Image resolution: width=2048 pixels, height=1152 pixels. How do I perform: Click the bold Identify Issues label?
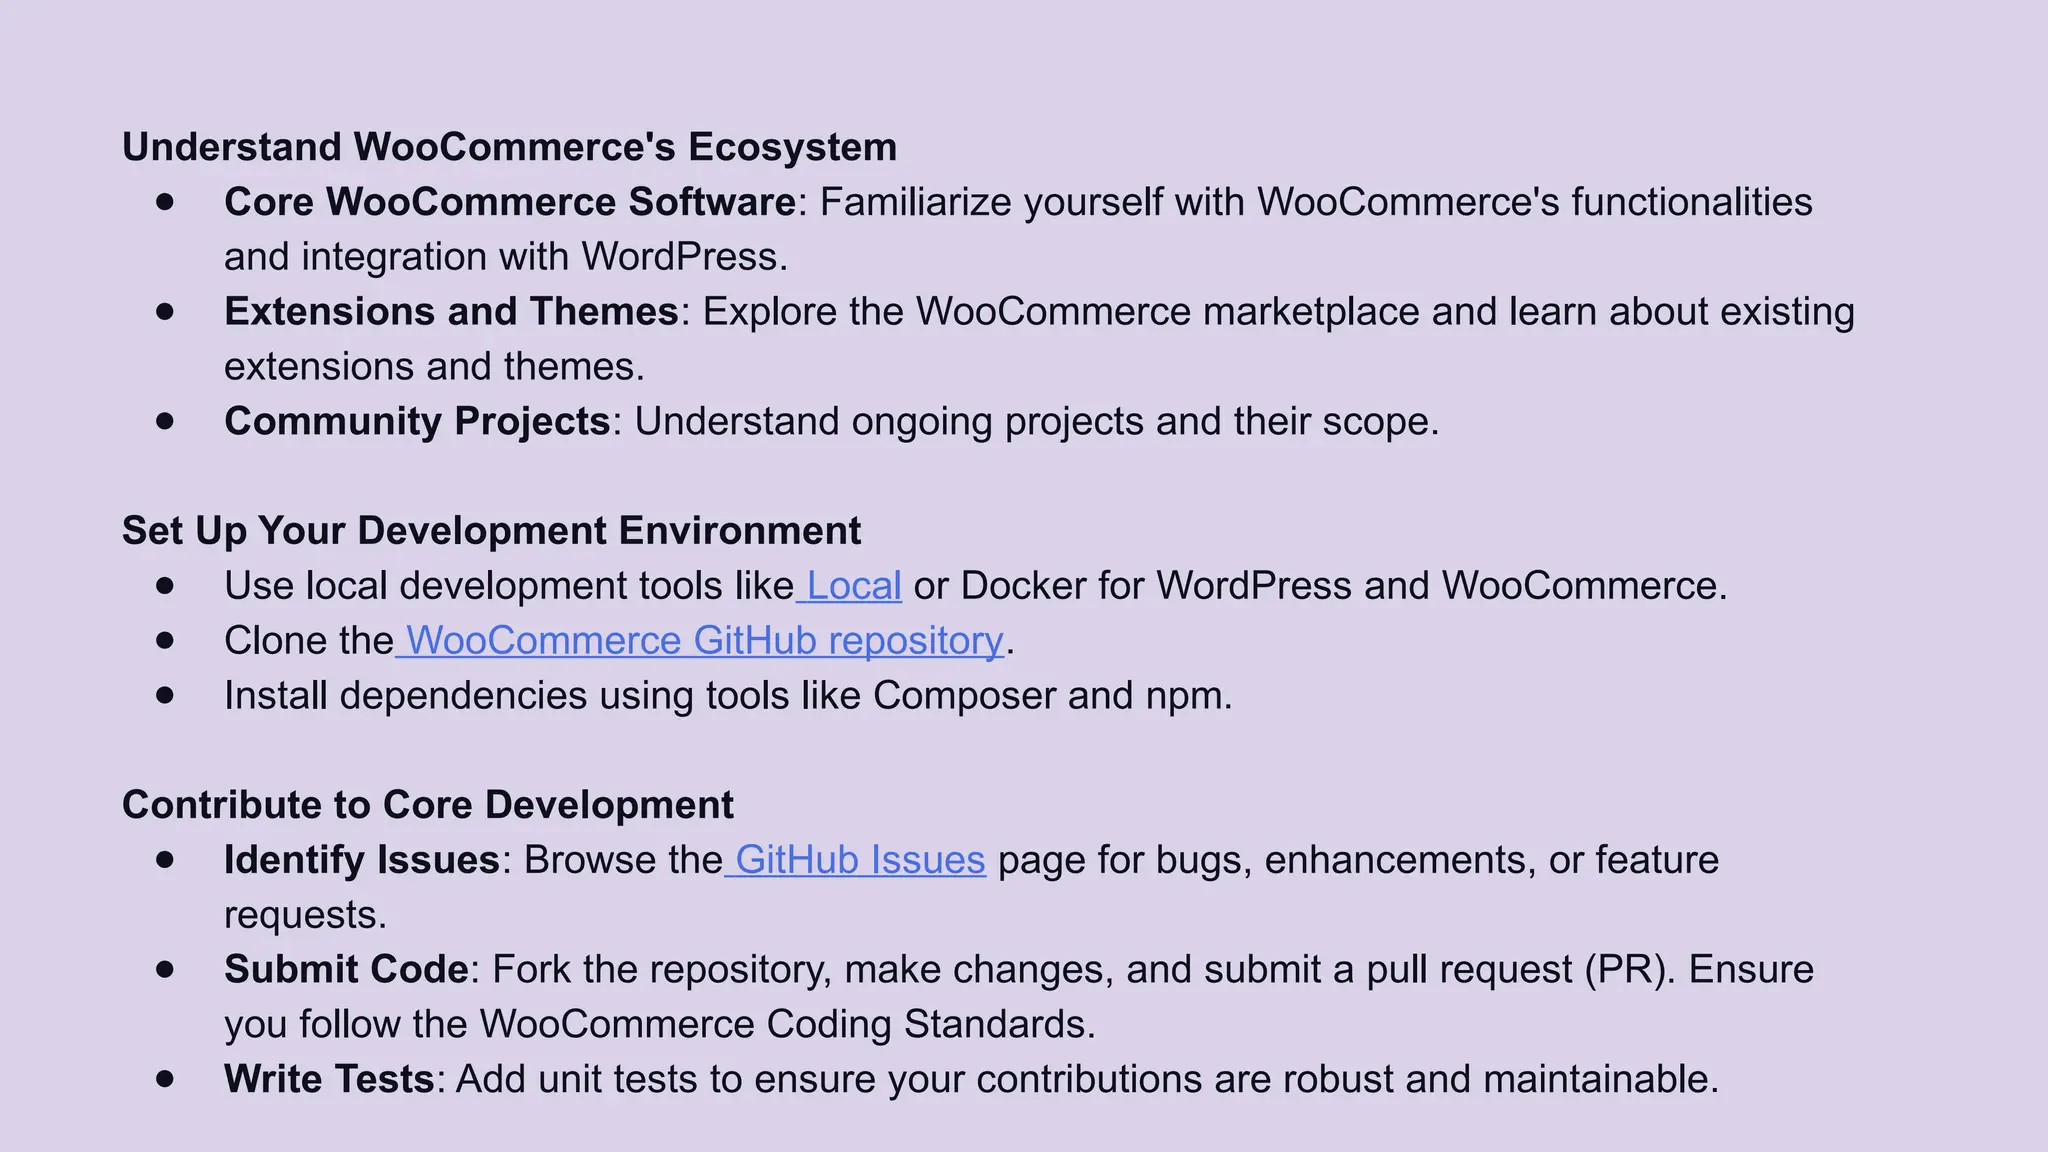(361, 860)
